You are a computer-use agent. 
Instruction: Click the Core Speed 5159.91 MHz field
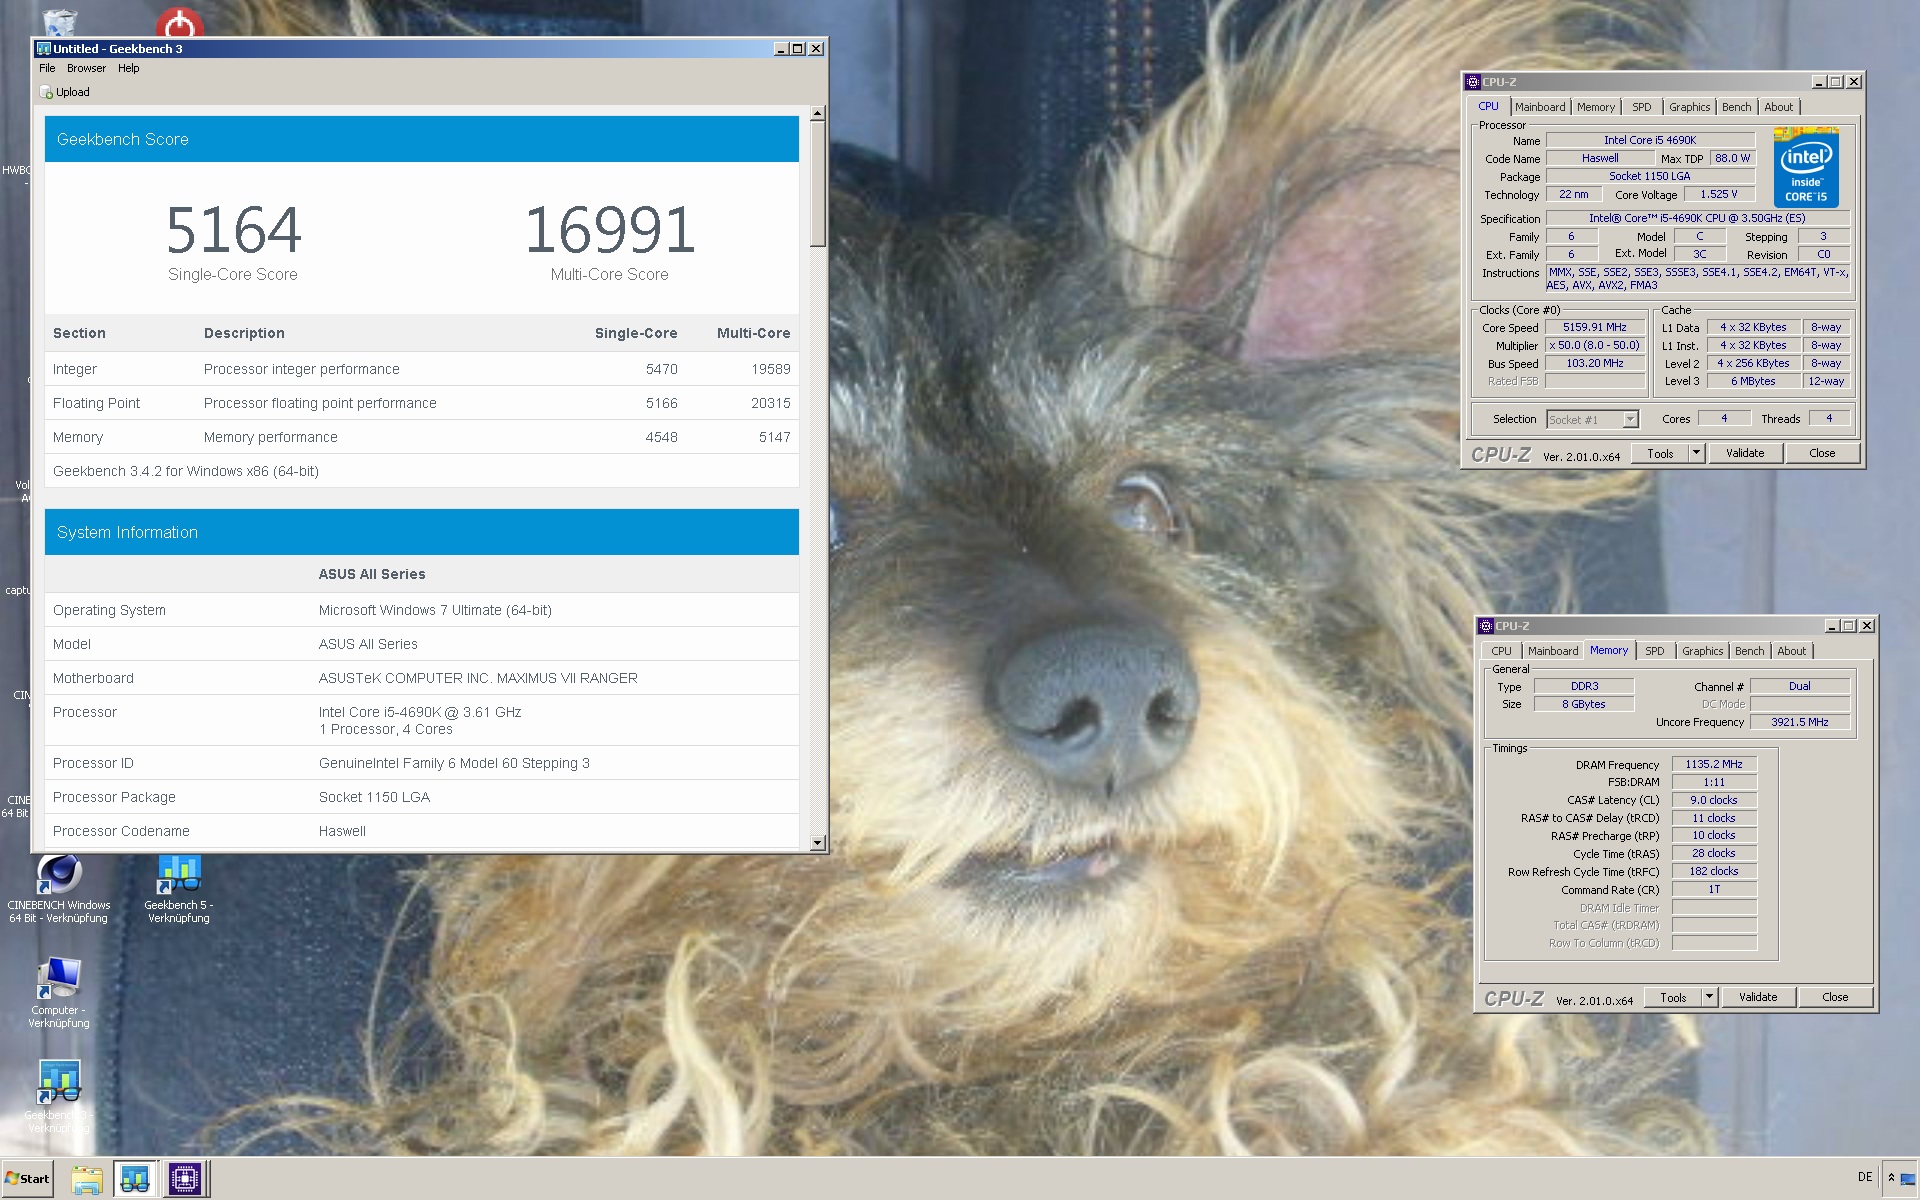tap(1595, 328)
